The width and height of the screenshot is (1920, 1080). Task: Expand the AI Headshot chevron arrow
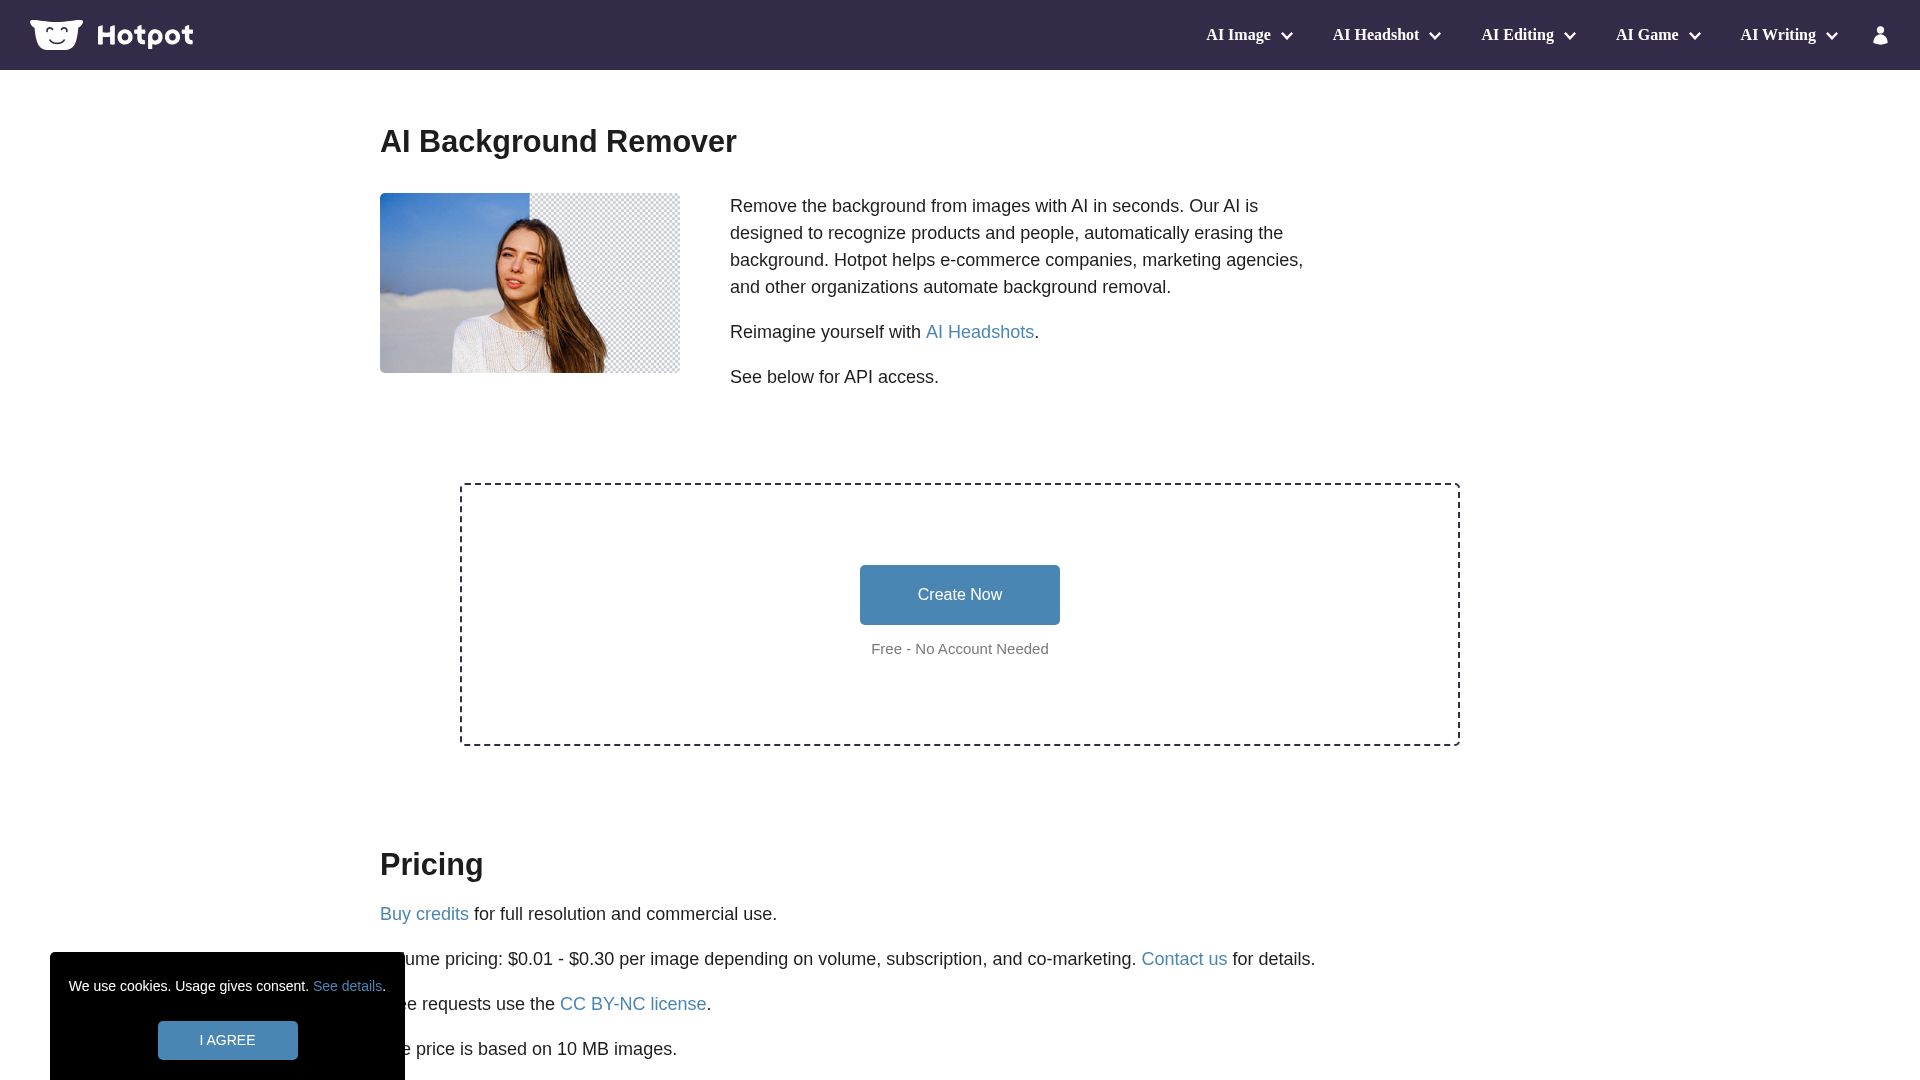(1435, 36)
